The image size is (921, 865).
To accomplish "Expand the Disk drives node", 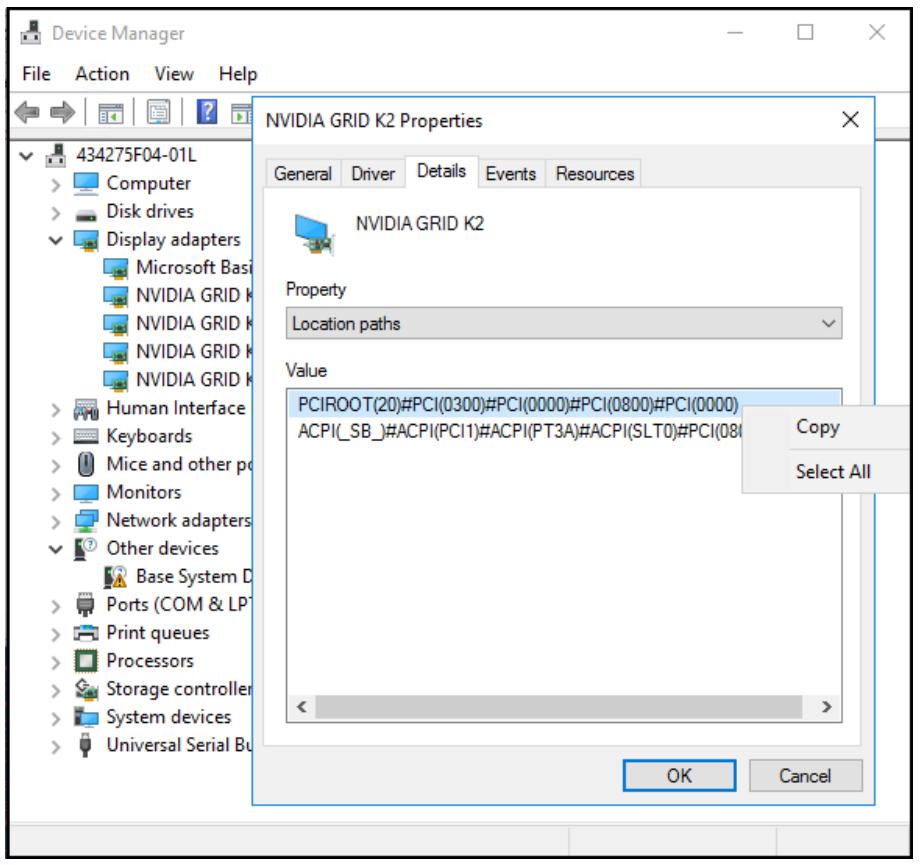I will (x=56, y=213).
